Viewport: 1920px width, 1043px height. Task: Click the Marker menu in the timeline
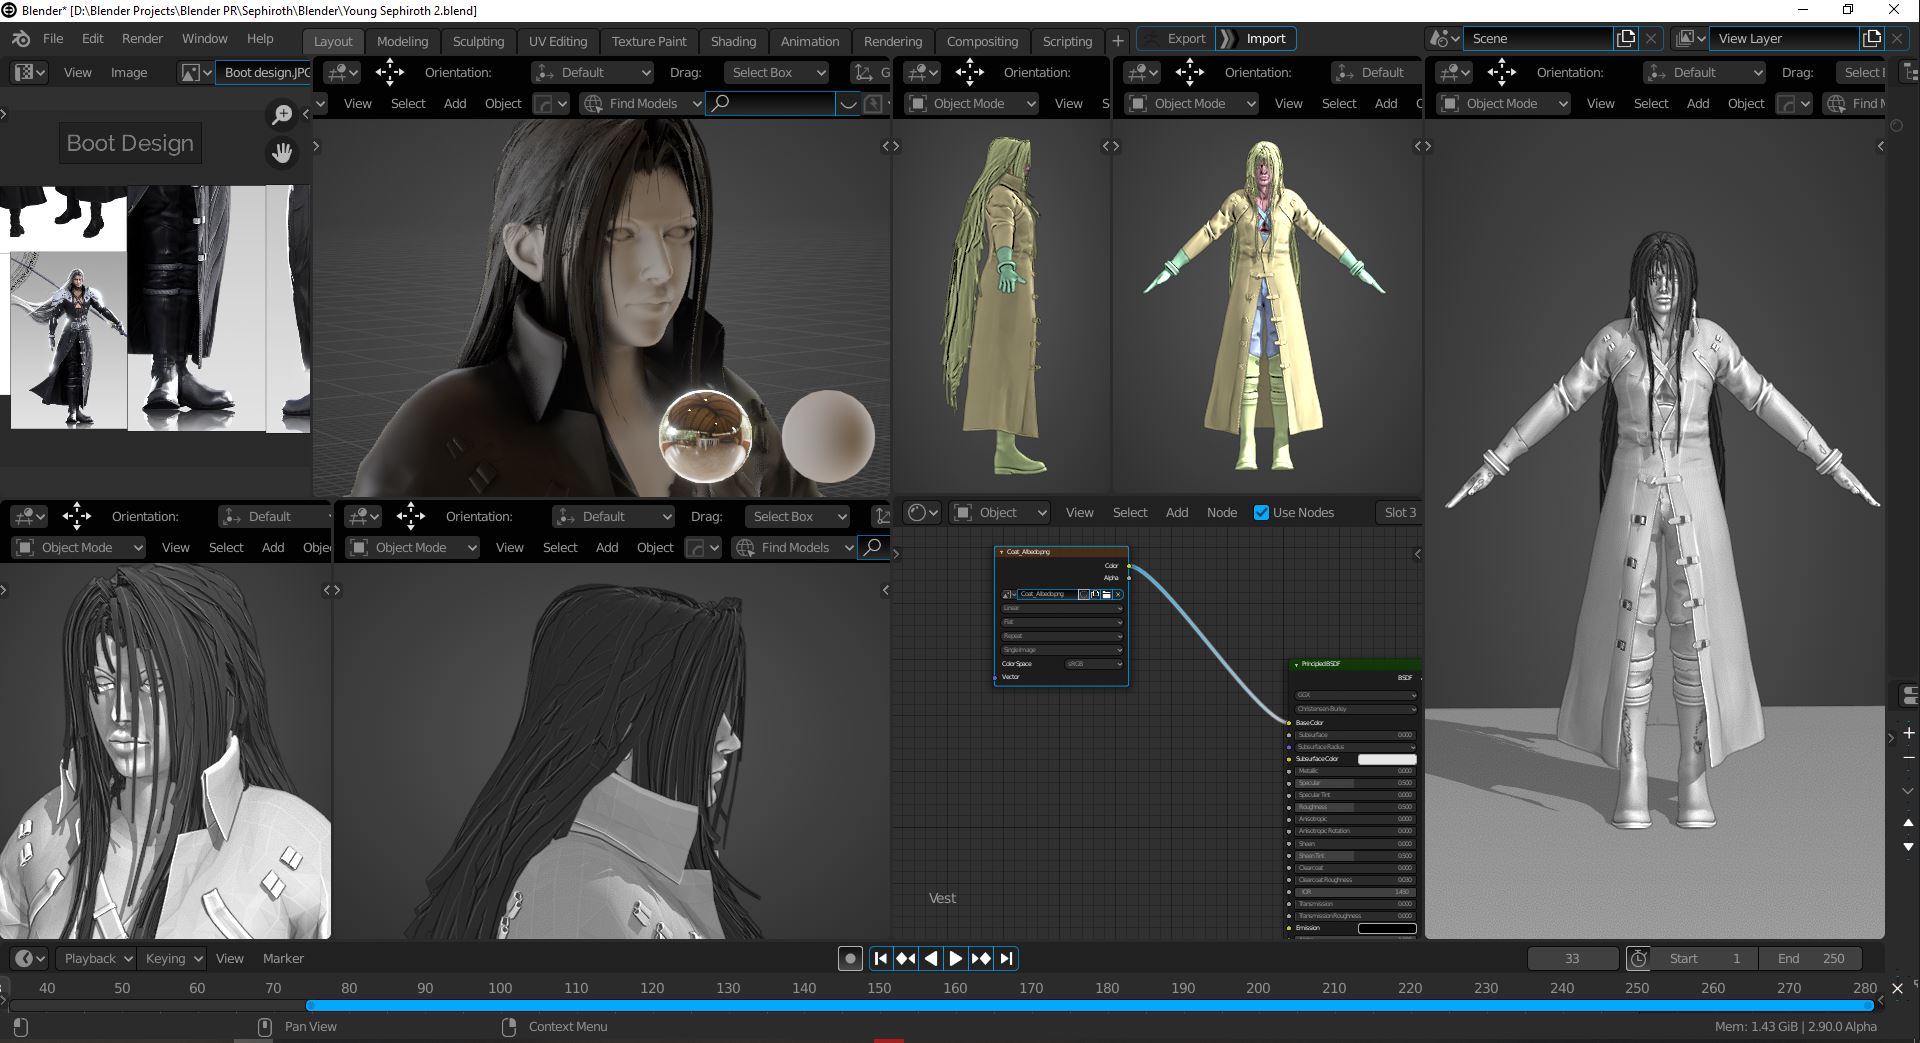click(283, 958)
